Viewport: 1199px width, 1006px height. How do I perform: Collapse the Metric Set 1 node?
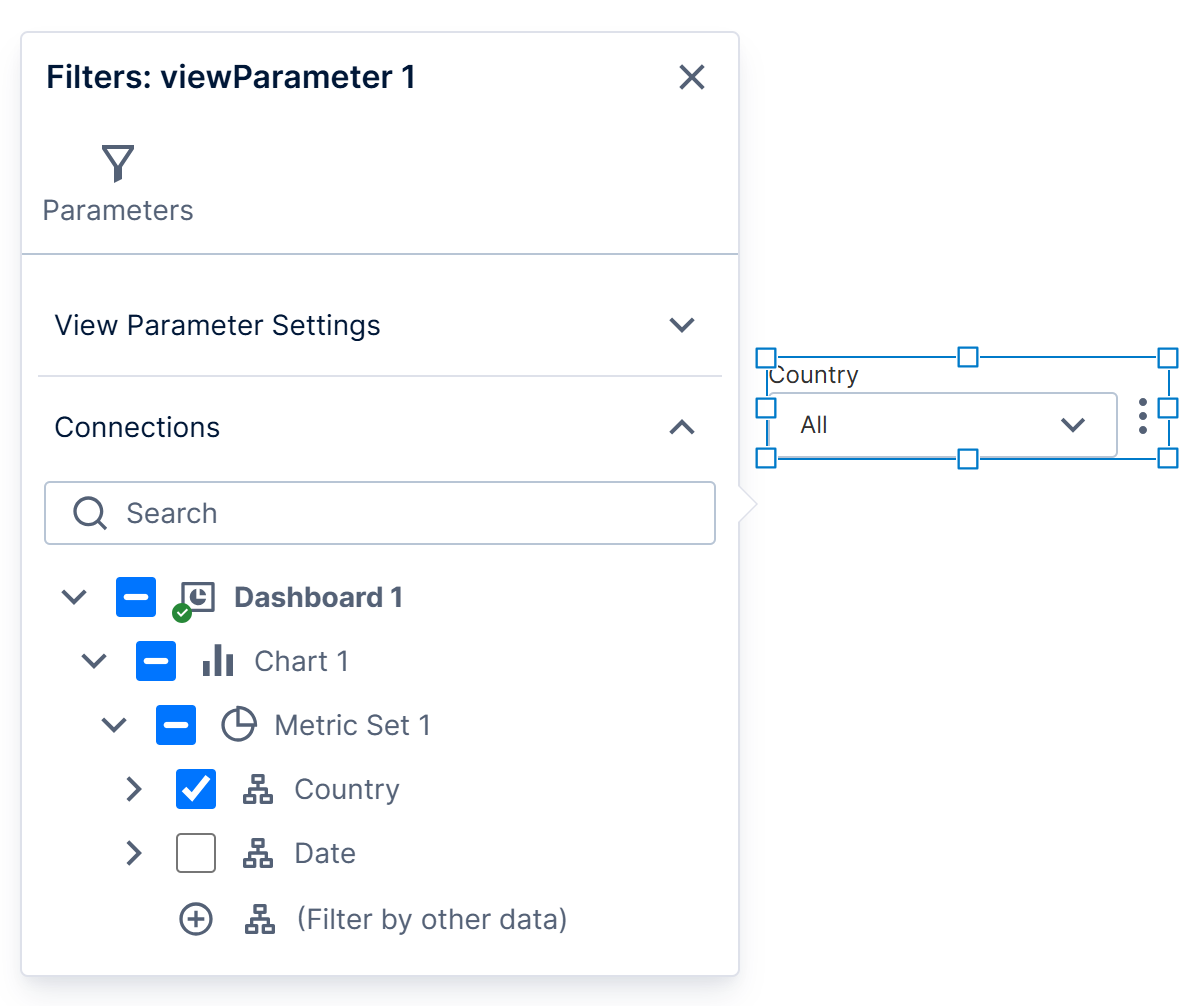coord(114,725)
